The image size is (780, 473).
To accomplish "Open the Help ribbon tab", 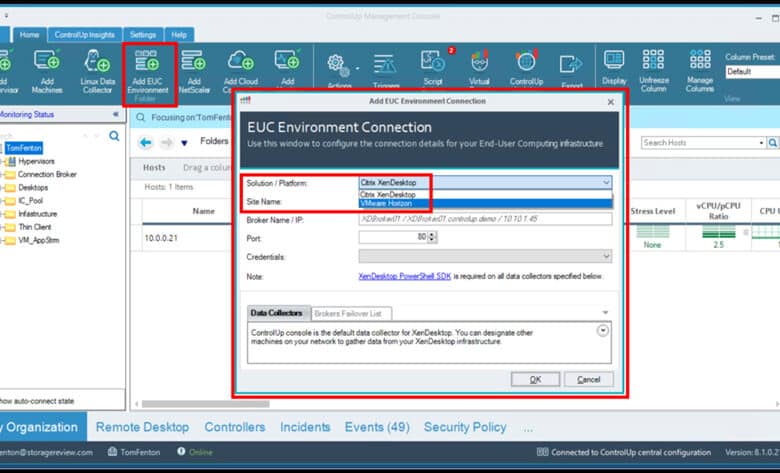I will 179,35.
